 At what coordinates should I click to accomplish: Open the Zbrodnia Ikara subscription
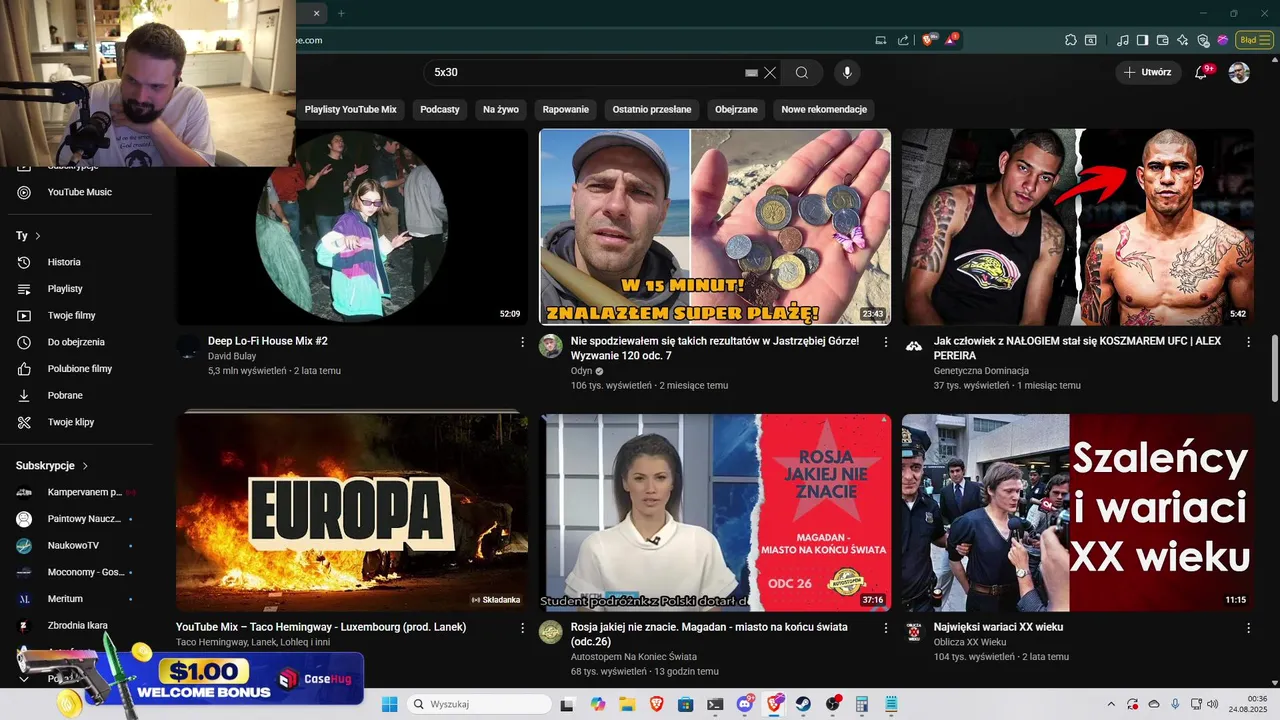tap(80, 626)
